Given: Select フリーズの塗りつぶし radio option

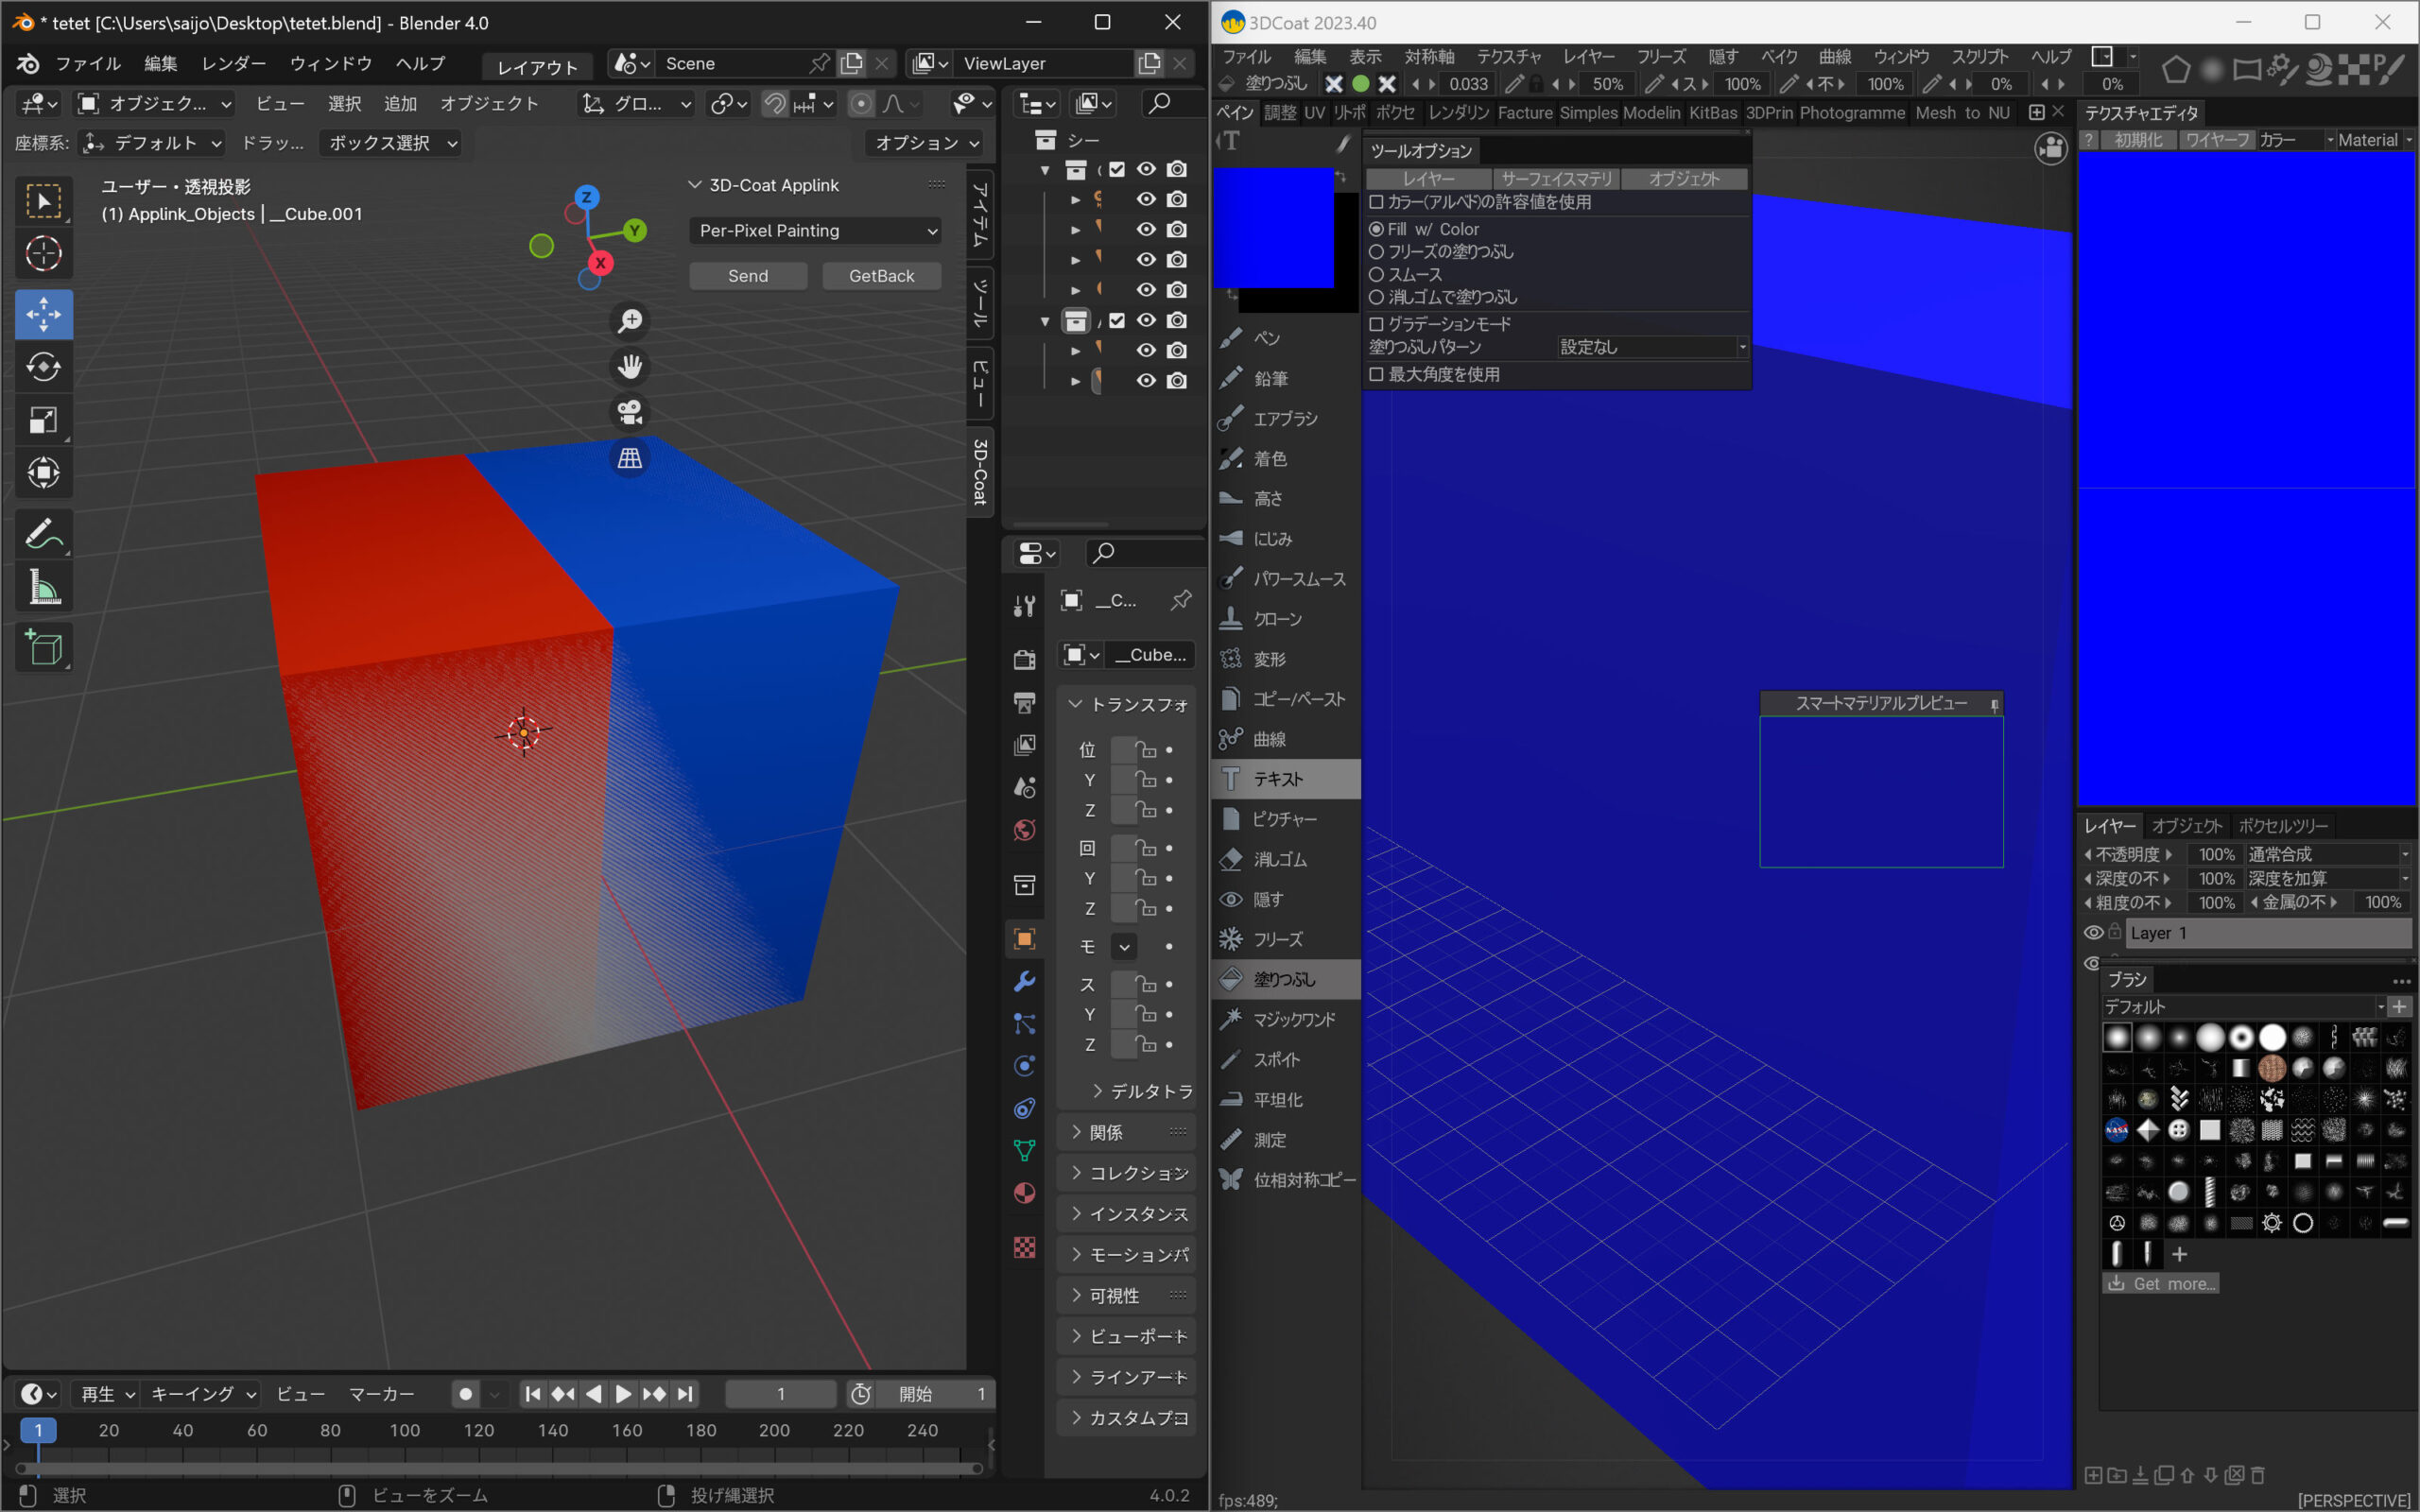Looking at the screenshot, I should click(x=1377, y=252).
